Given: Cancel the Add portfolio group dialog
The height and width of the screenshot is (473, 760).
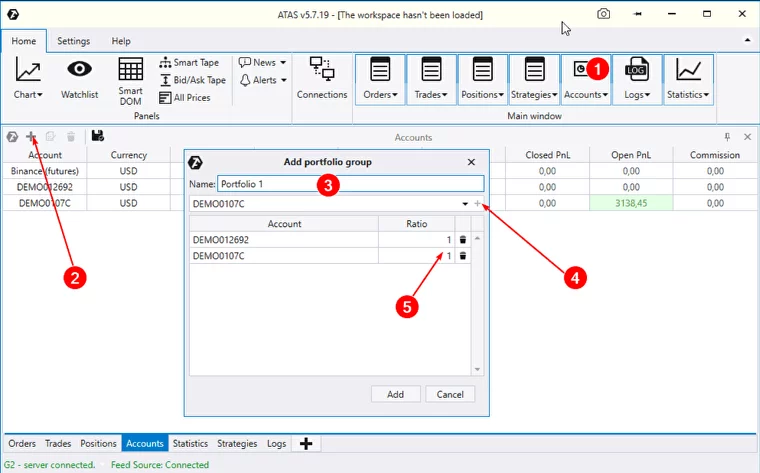Looking at the screenshot, I should 450,394.
